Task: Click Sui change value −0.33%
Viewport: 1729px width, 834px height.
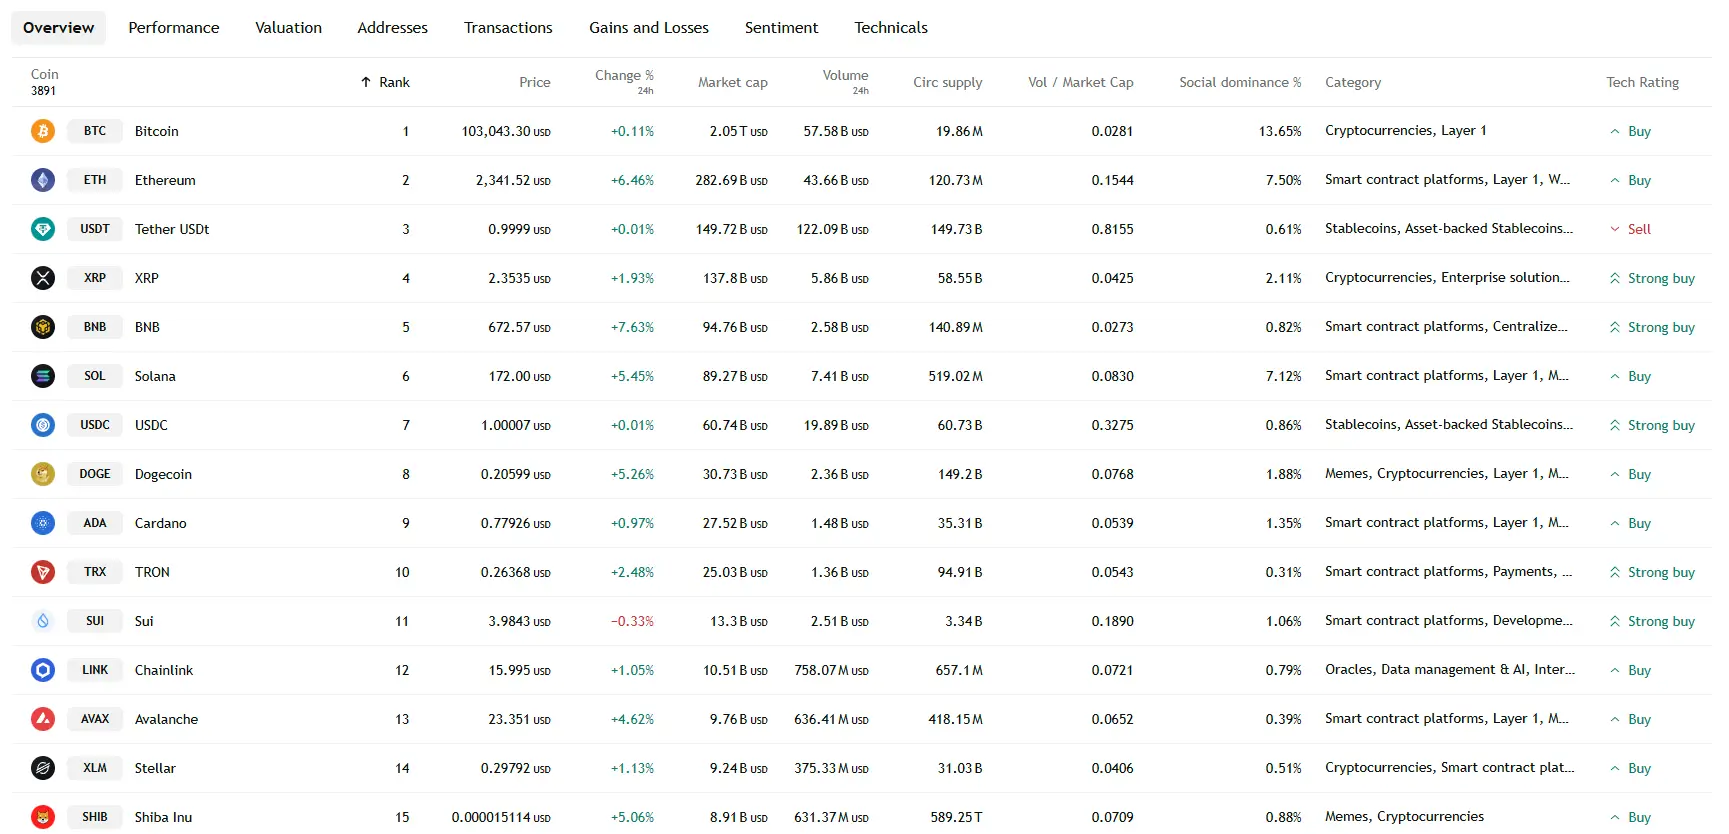Action: (x=632, y=621)
